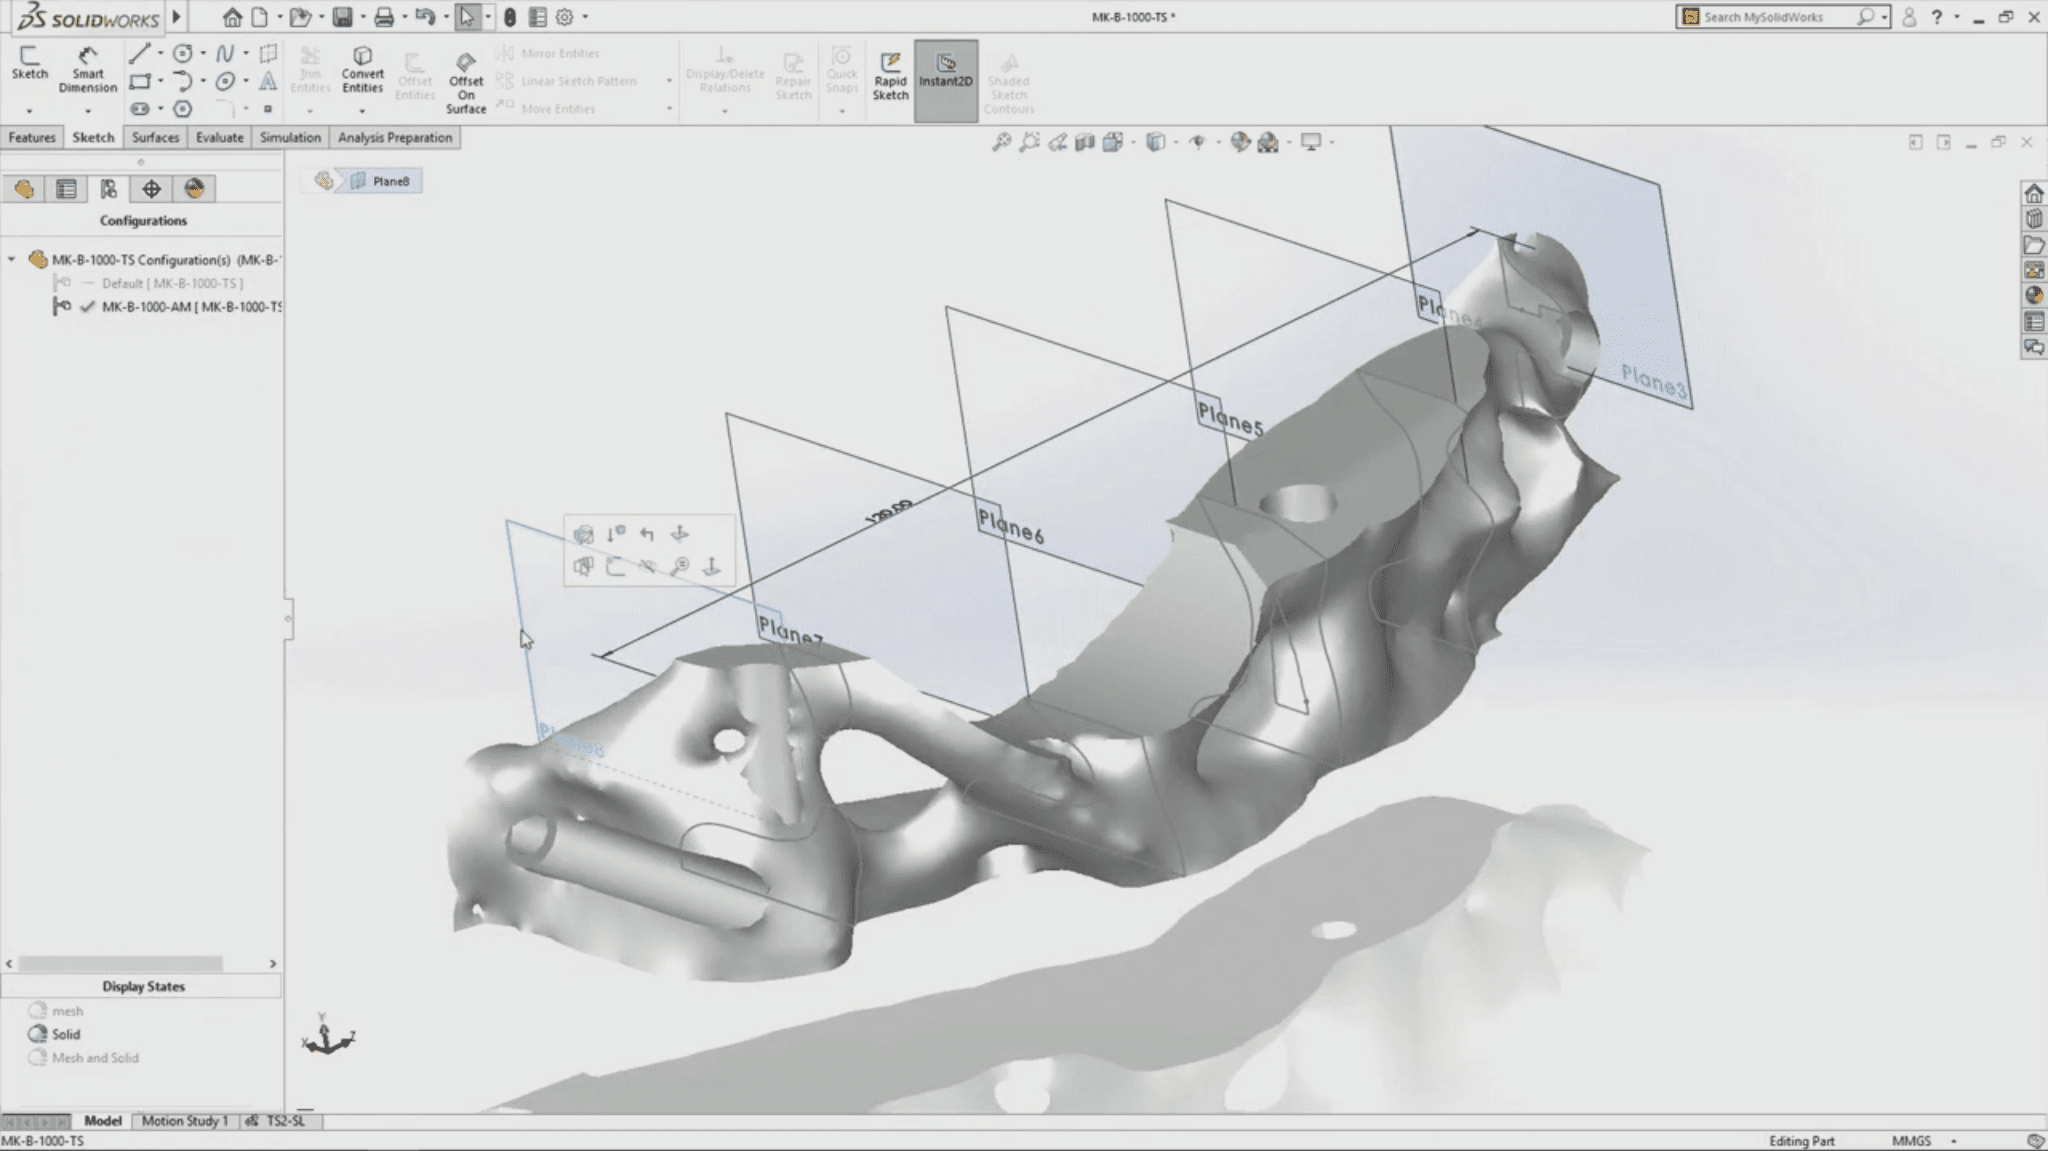
Task: Expand Options gear dropdown arrow
Action: [x=585, y=17]
